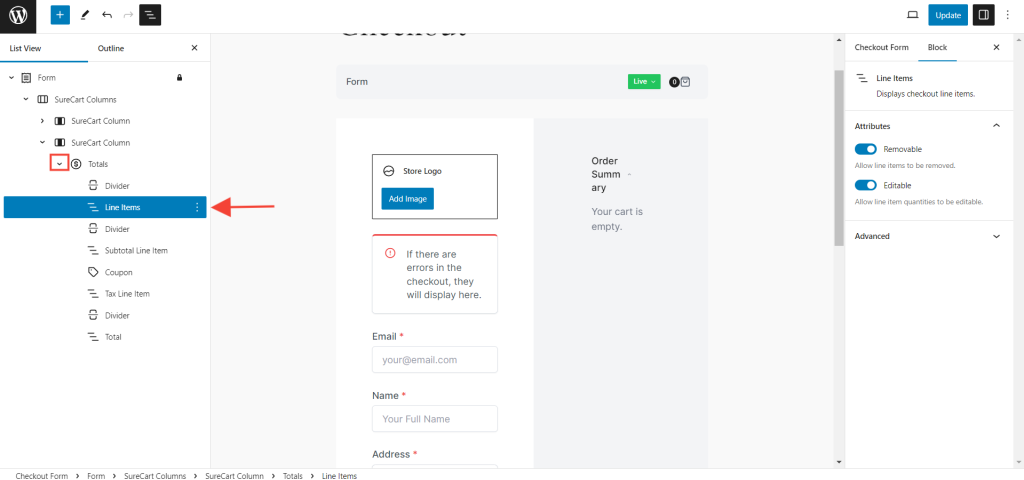This screenshot has width=1024, height=480.
Task: Switch to the Outline tab
Action: [x=111, y=48]
